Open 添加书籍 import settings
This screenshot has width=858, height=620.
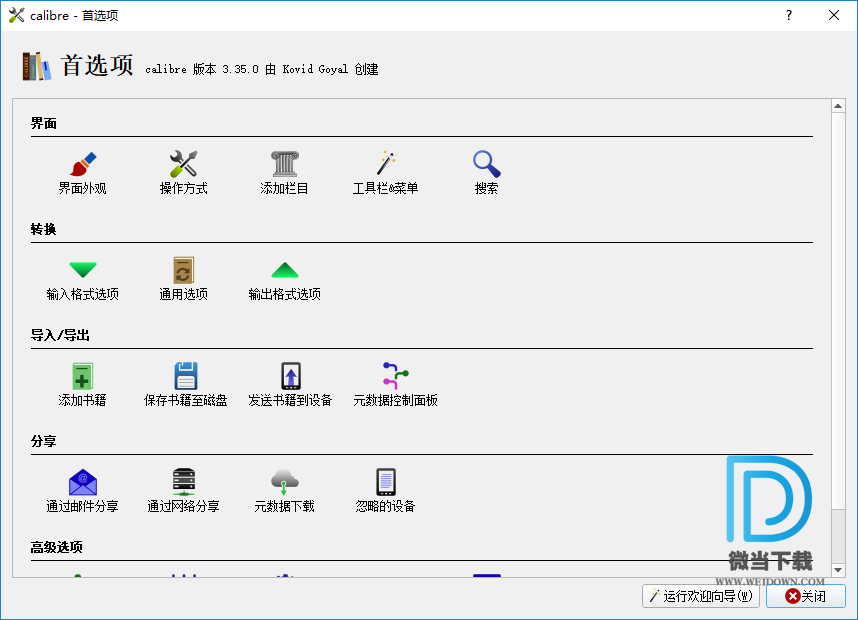pos(83,385)
